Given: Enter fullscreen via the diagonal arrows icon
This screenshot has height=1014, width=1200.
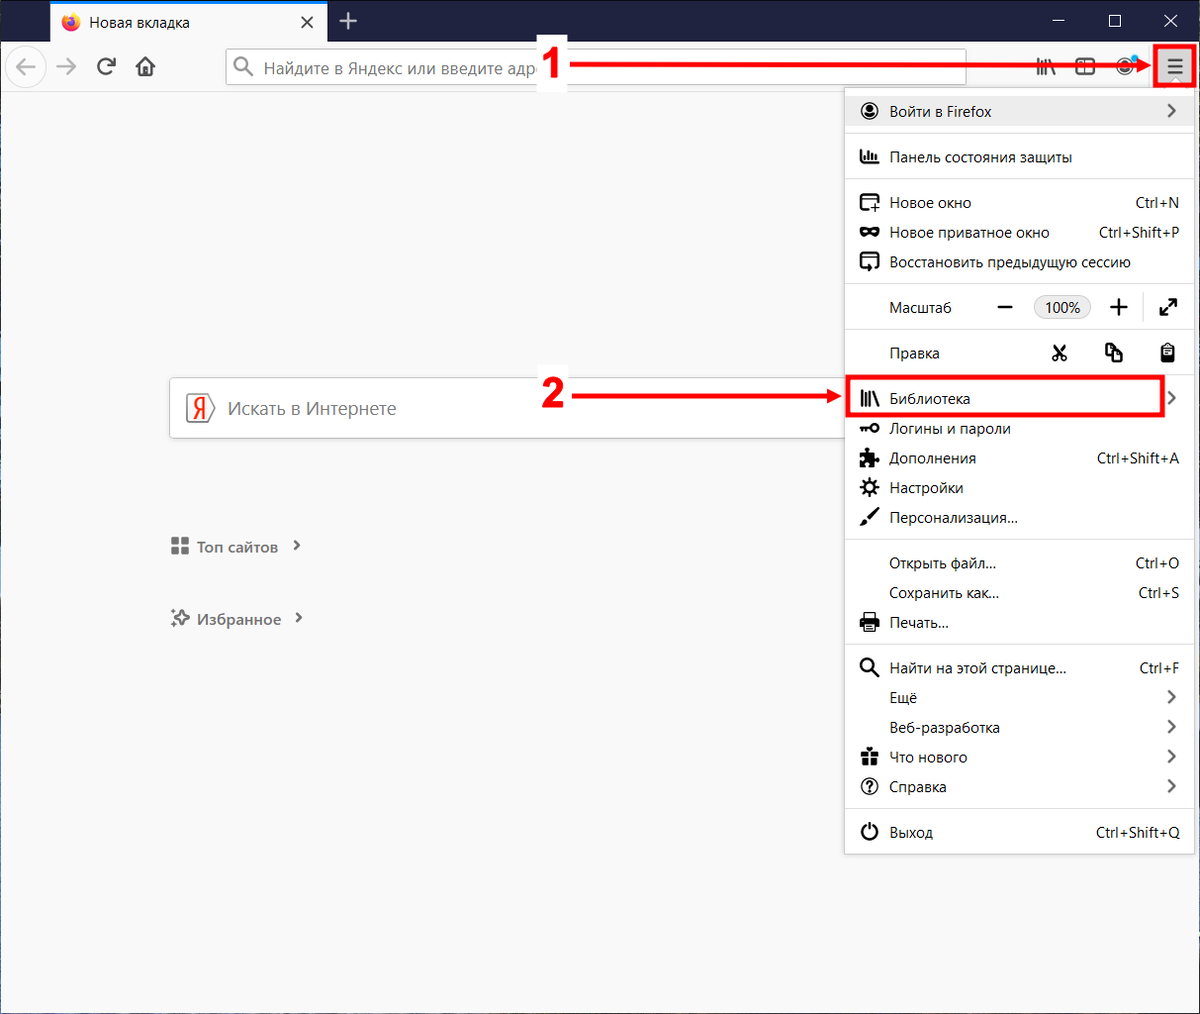Looking at the screenshot, I should click(x=1168, y=307).
